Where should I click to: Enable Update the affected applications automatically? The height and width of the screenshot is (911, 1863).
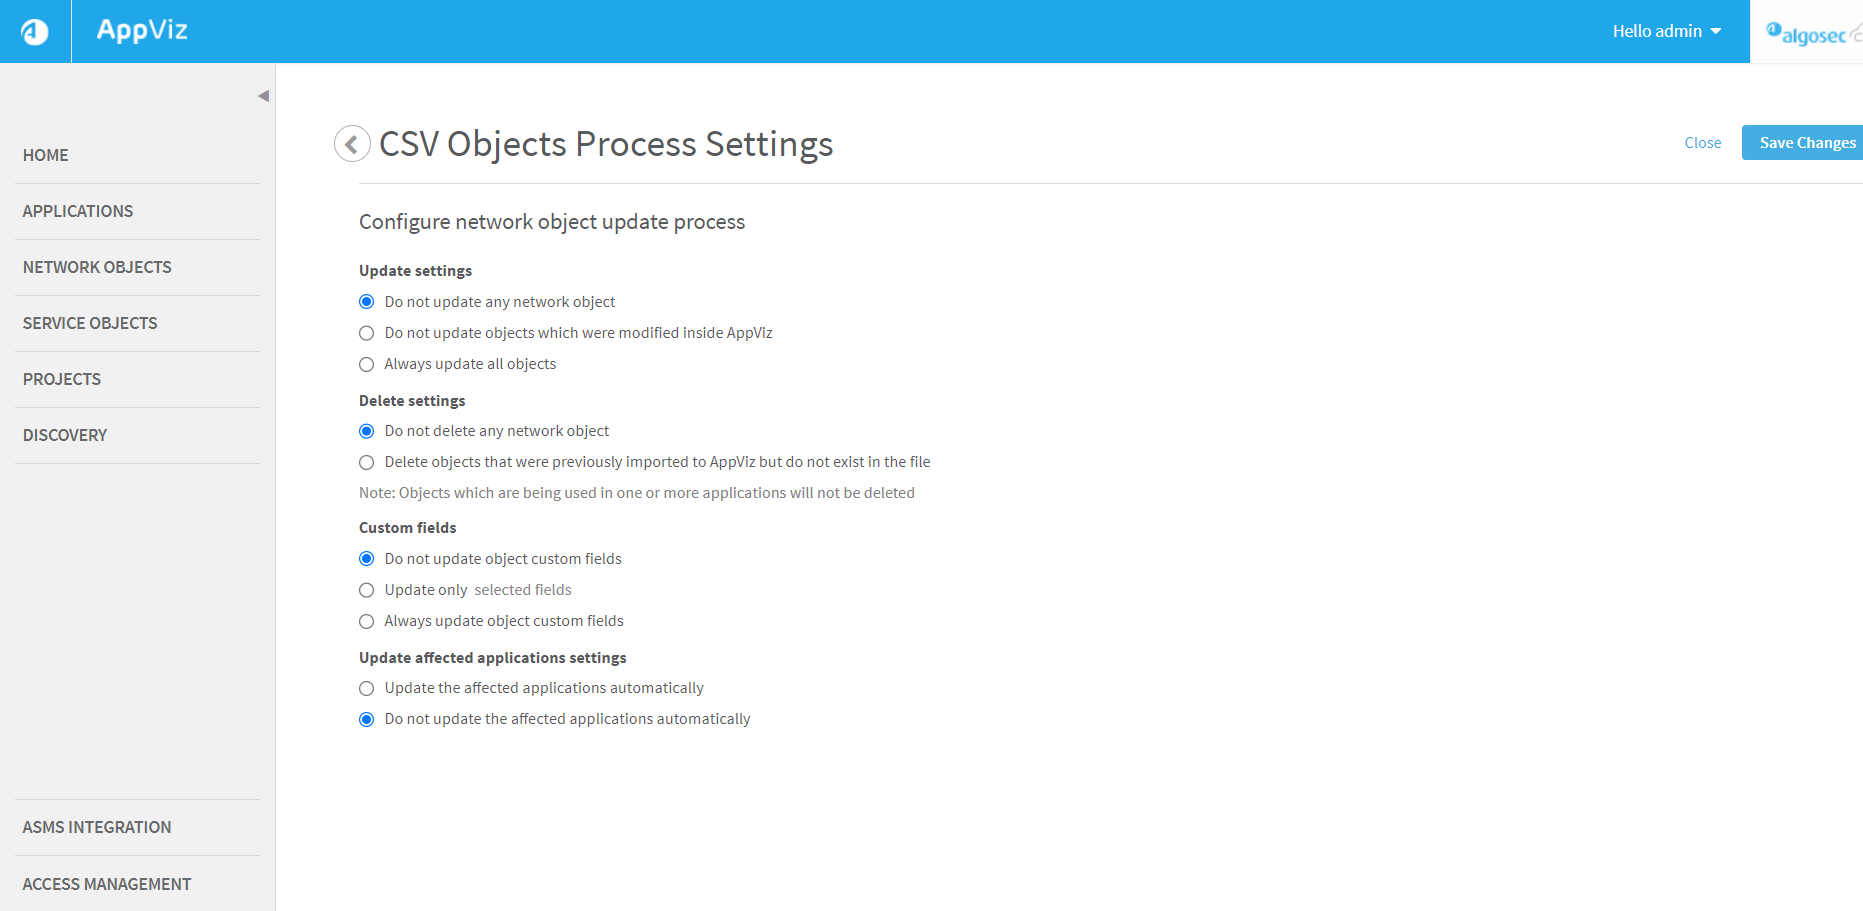click(367, 688)
